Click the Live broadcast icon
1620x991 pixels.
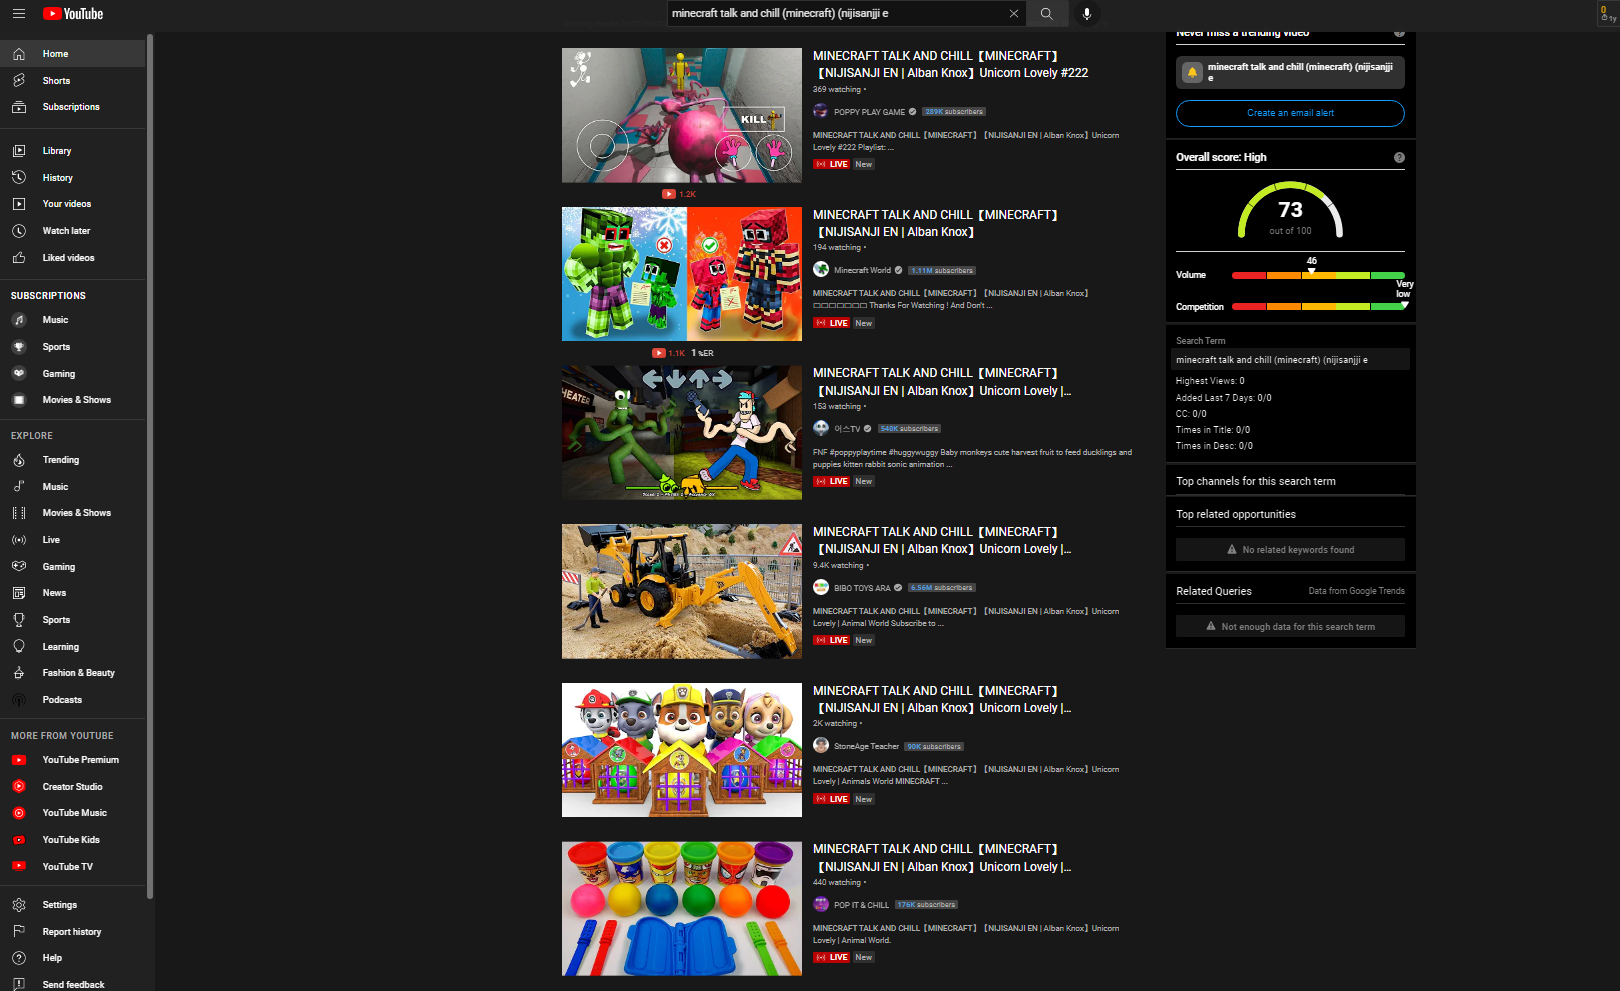[19, 540]
